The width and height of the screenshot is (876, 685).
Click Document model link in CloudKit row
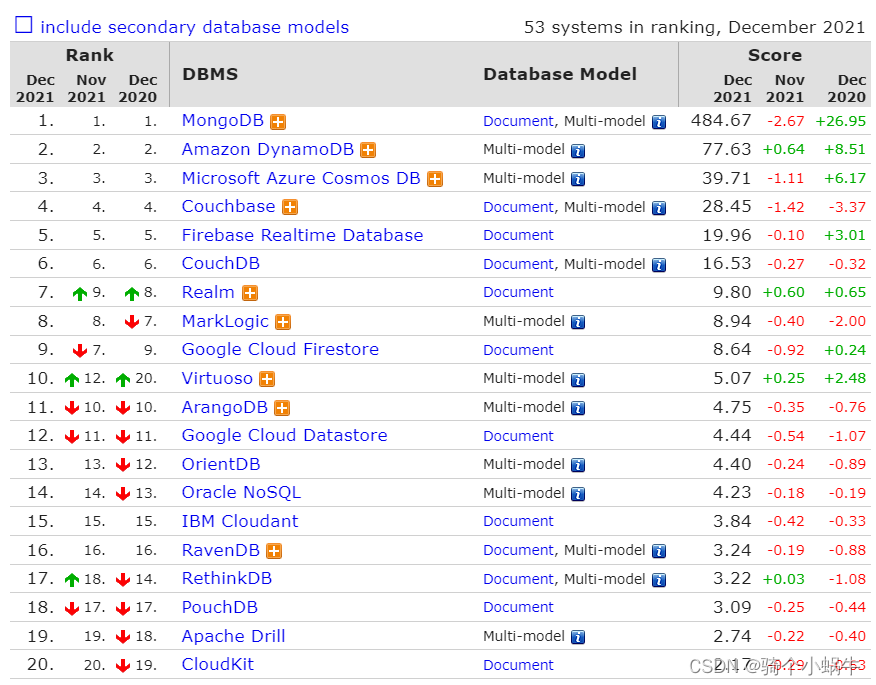coord(518,665)
